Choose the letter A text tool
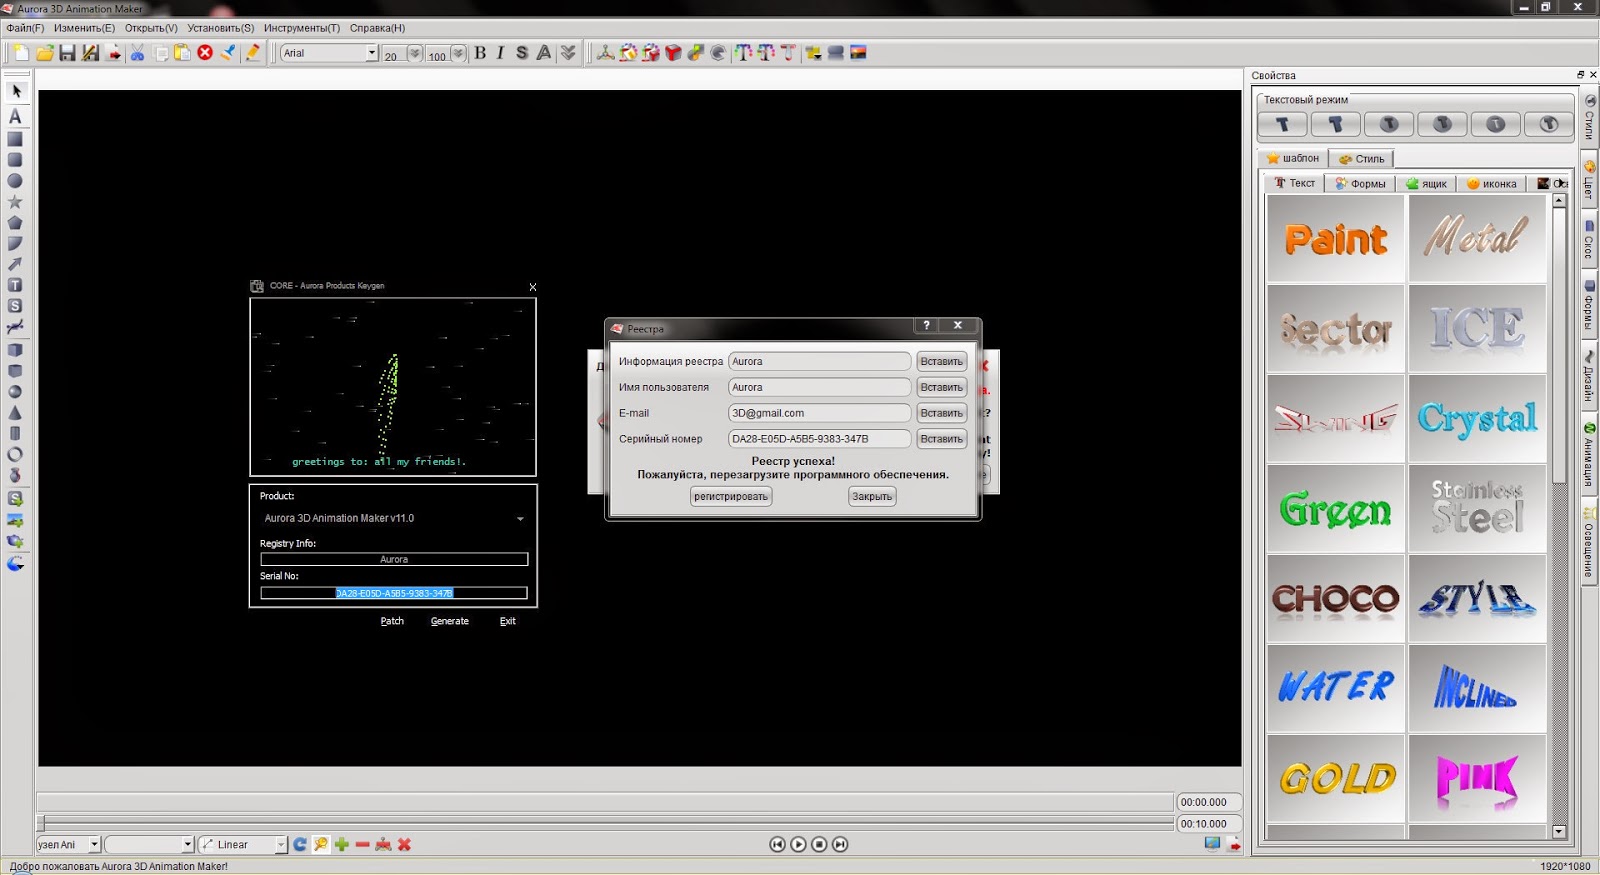 tap(15, 116)
